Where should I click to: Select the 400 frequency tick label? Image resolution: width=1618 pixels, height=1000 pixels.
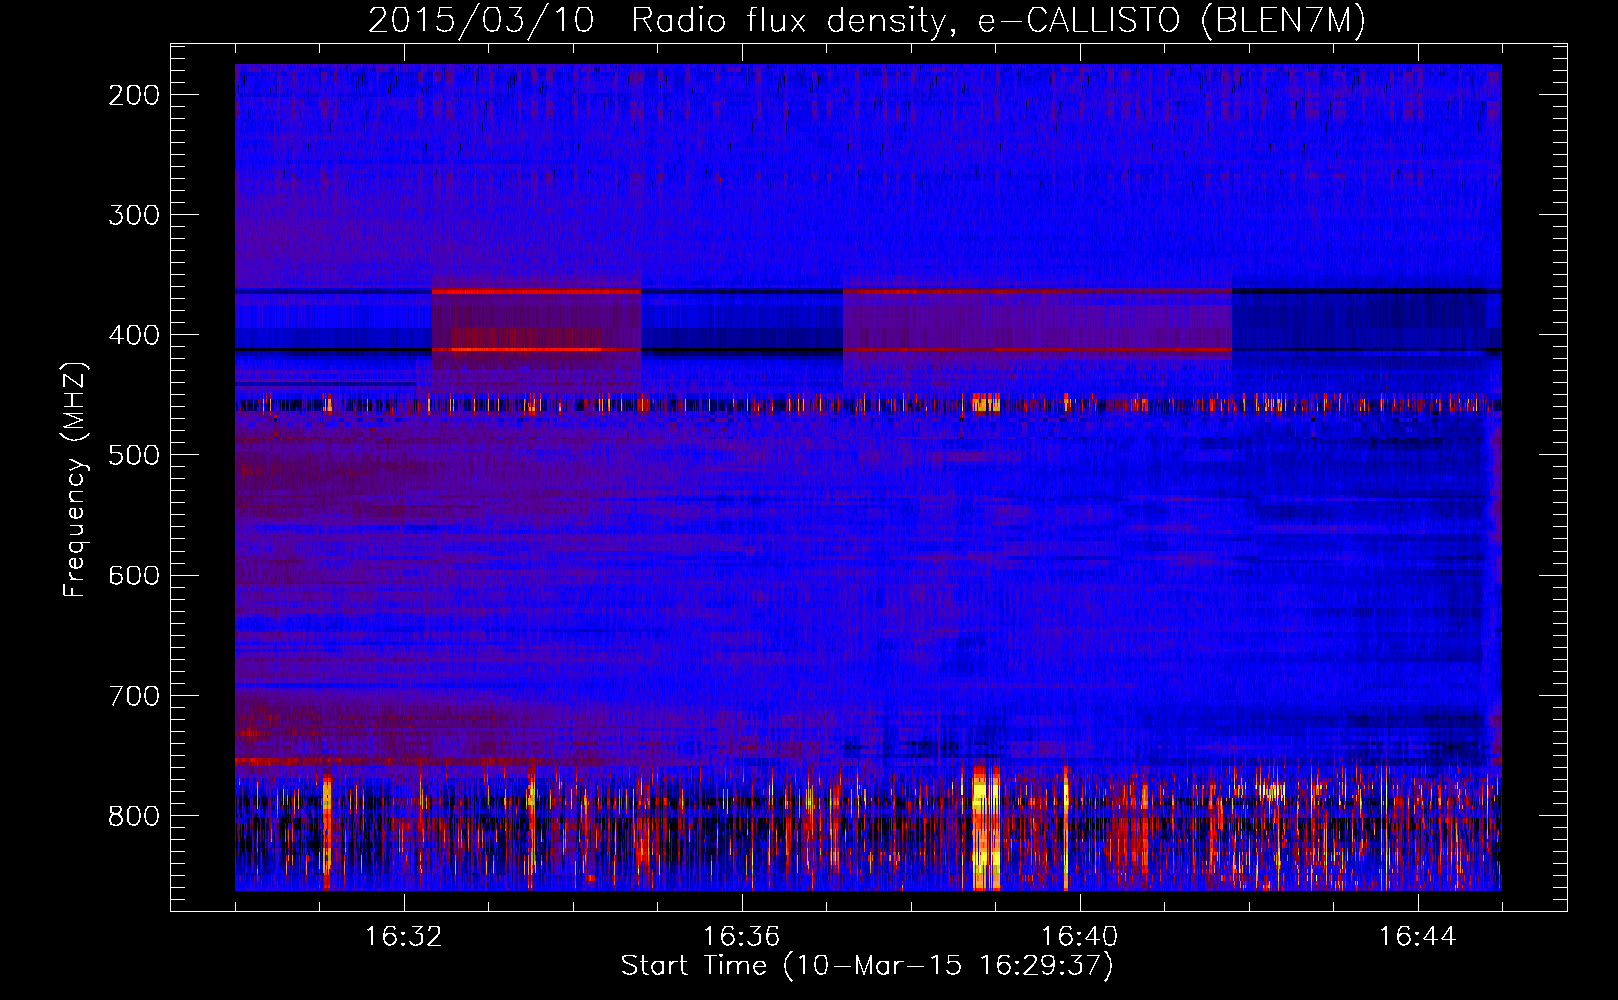click(x=134, y=335)
